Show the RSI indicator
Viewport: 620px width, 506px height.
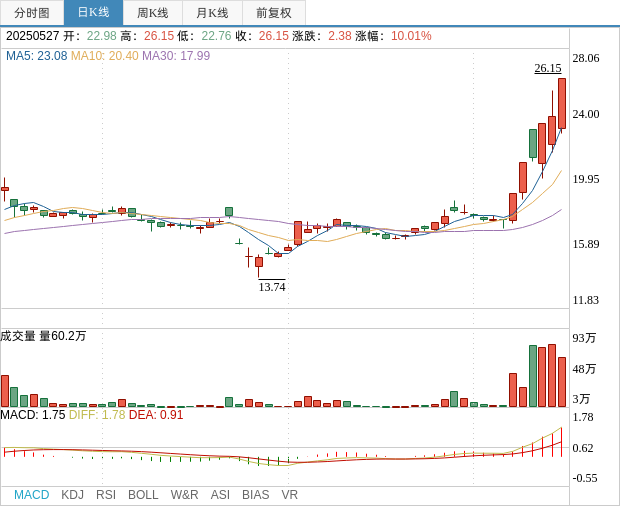point(106,495)
